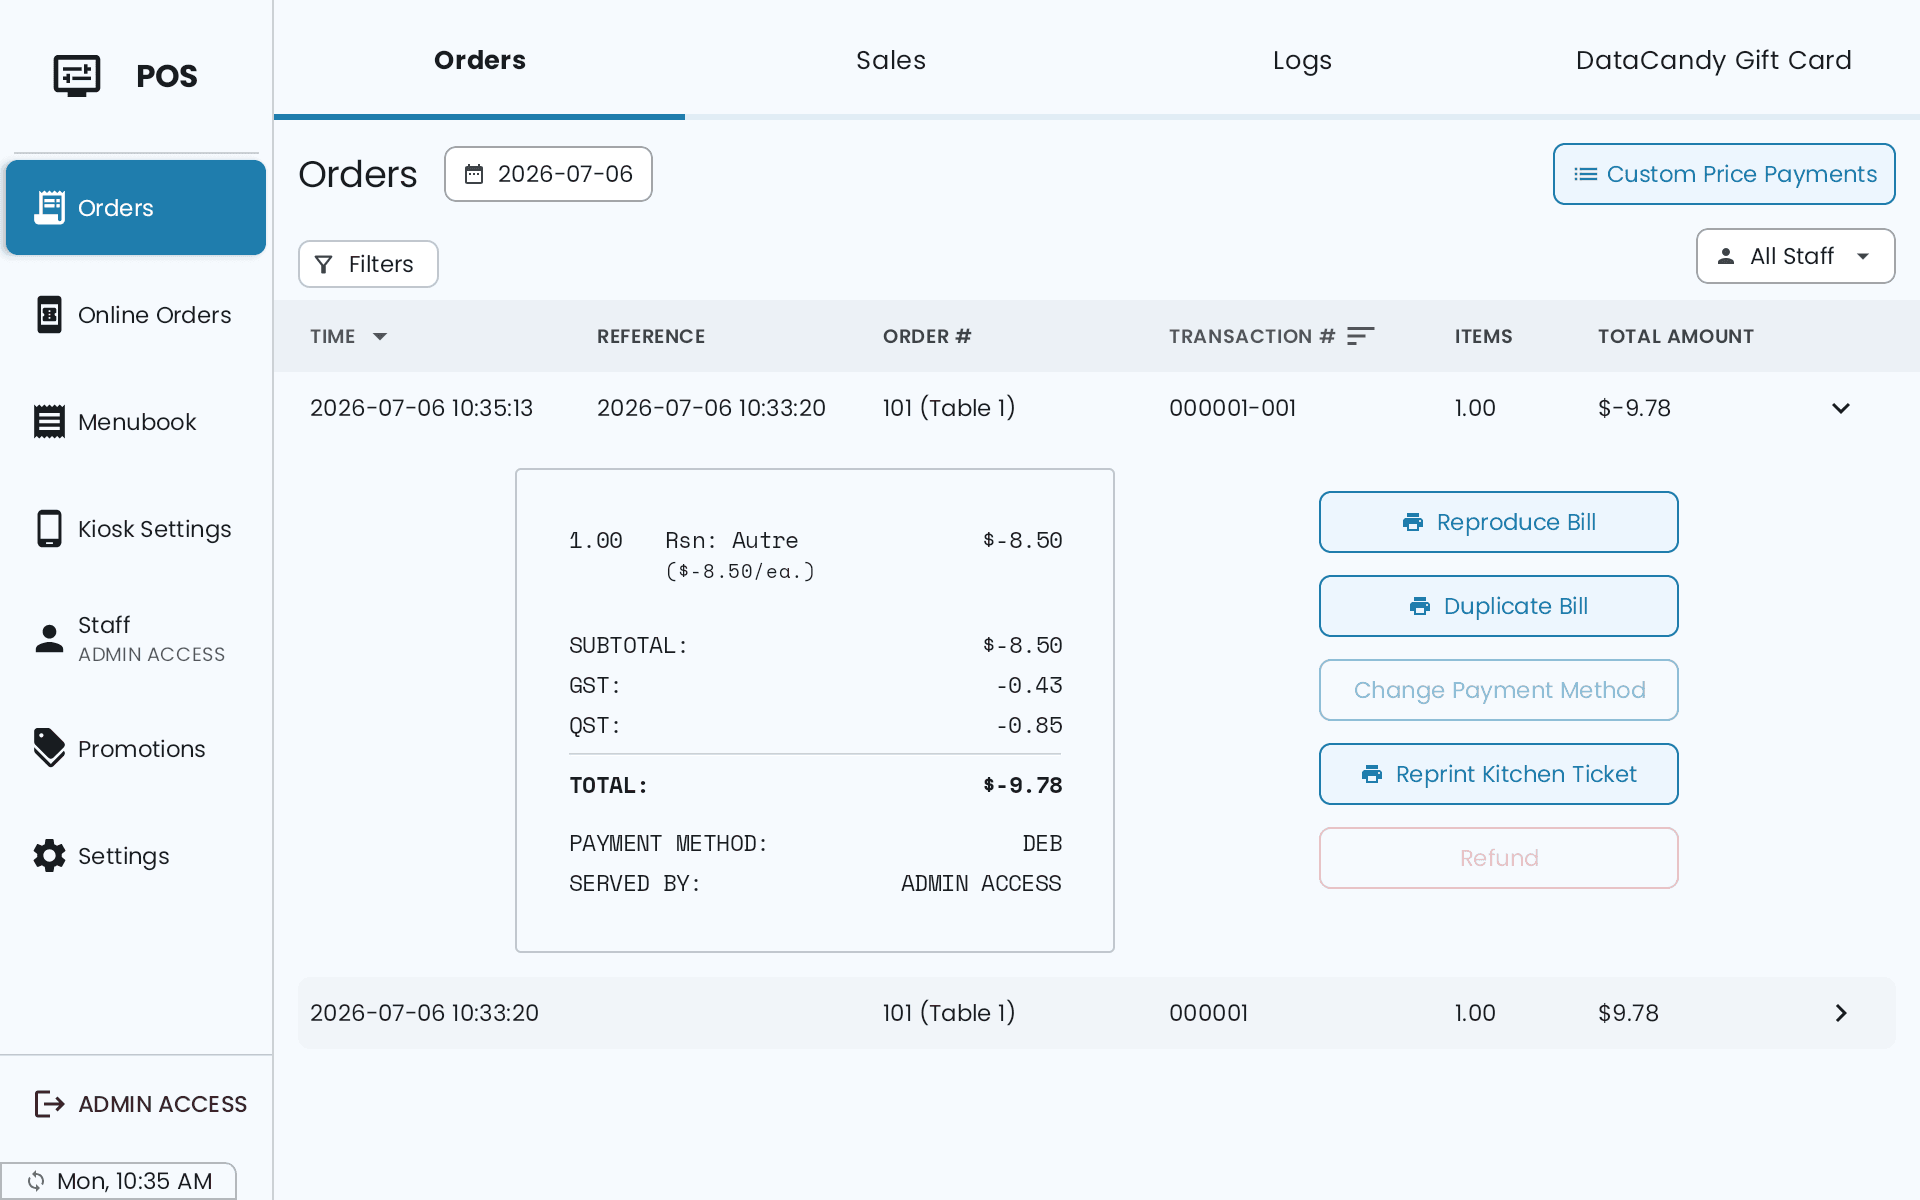Click the POS monitor logo icon
This screenshot has width=1920, height=1200.
77,76
